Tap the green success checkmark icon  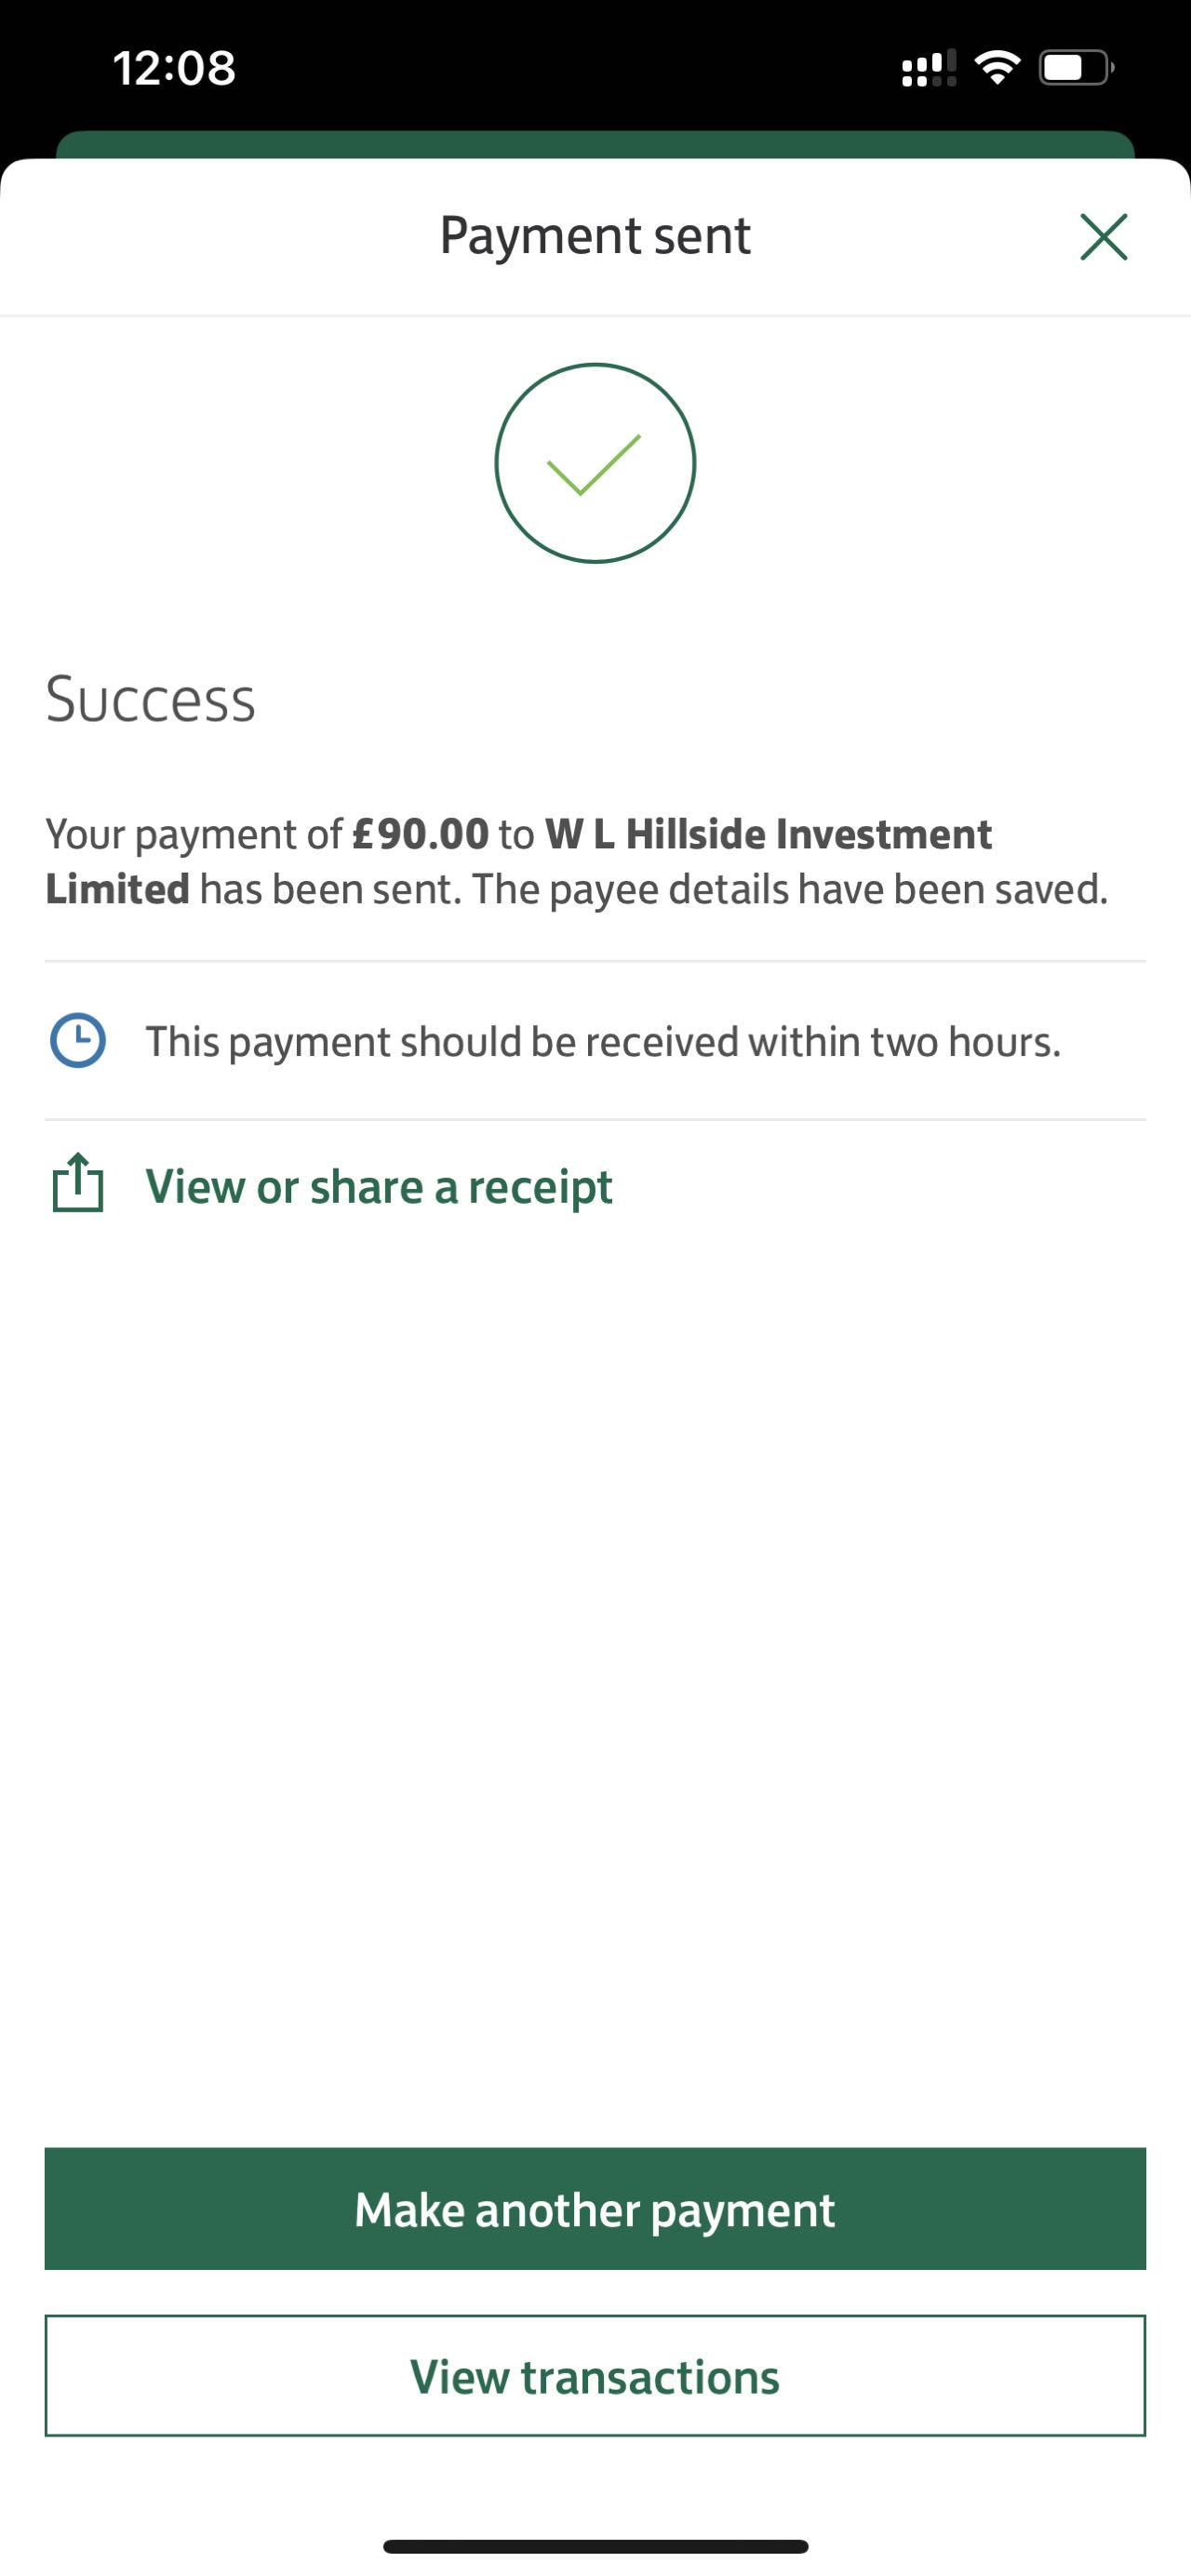pyautogui.click(x=595, y=463)
